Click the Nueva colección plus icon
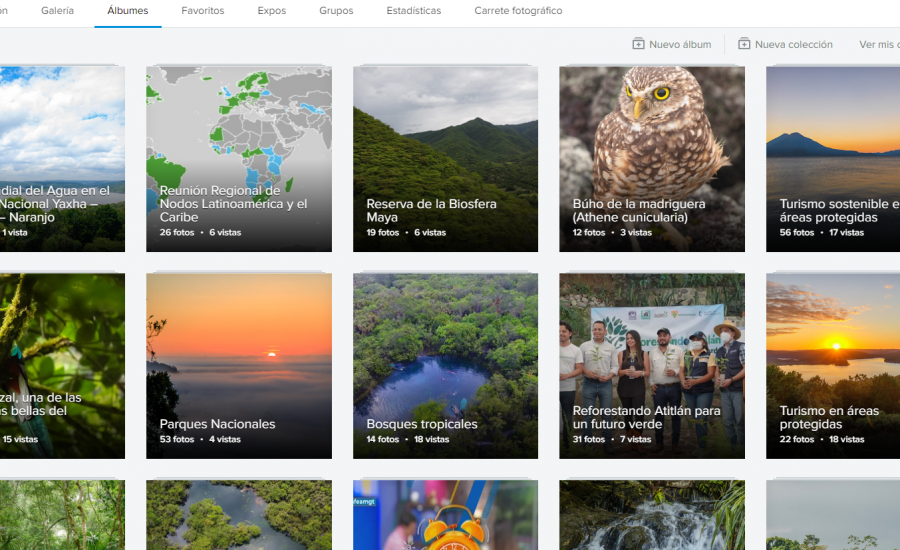This screenshot has width=900, height=550. (744, 44)
